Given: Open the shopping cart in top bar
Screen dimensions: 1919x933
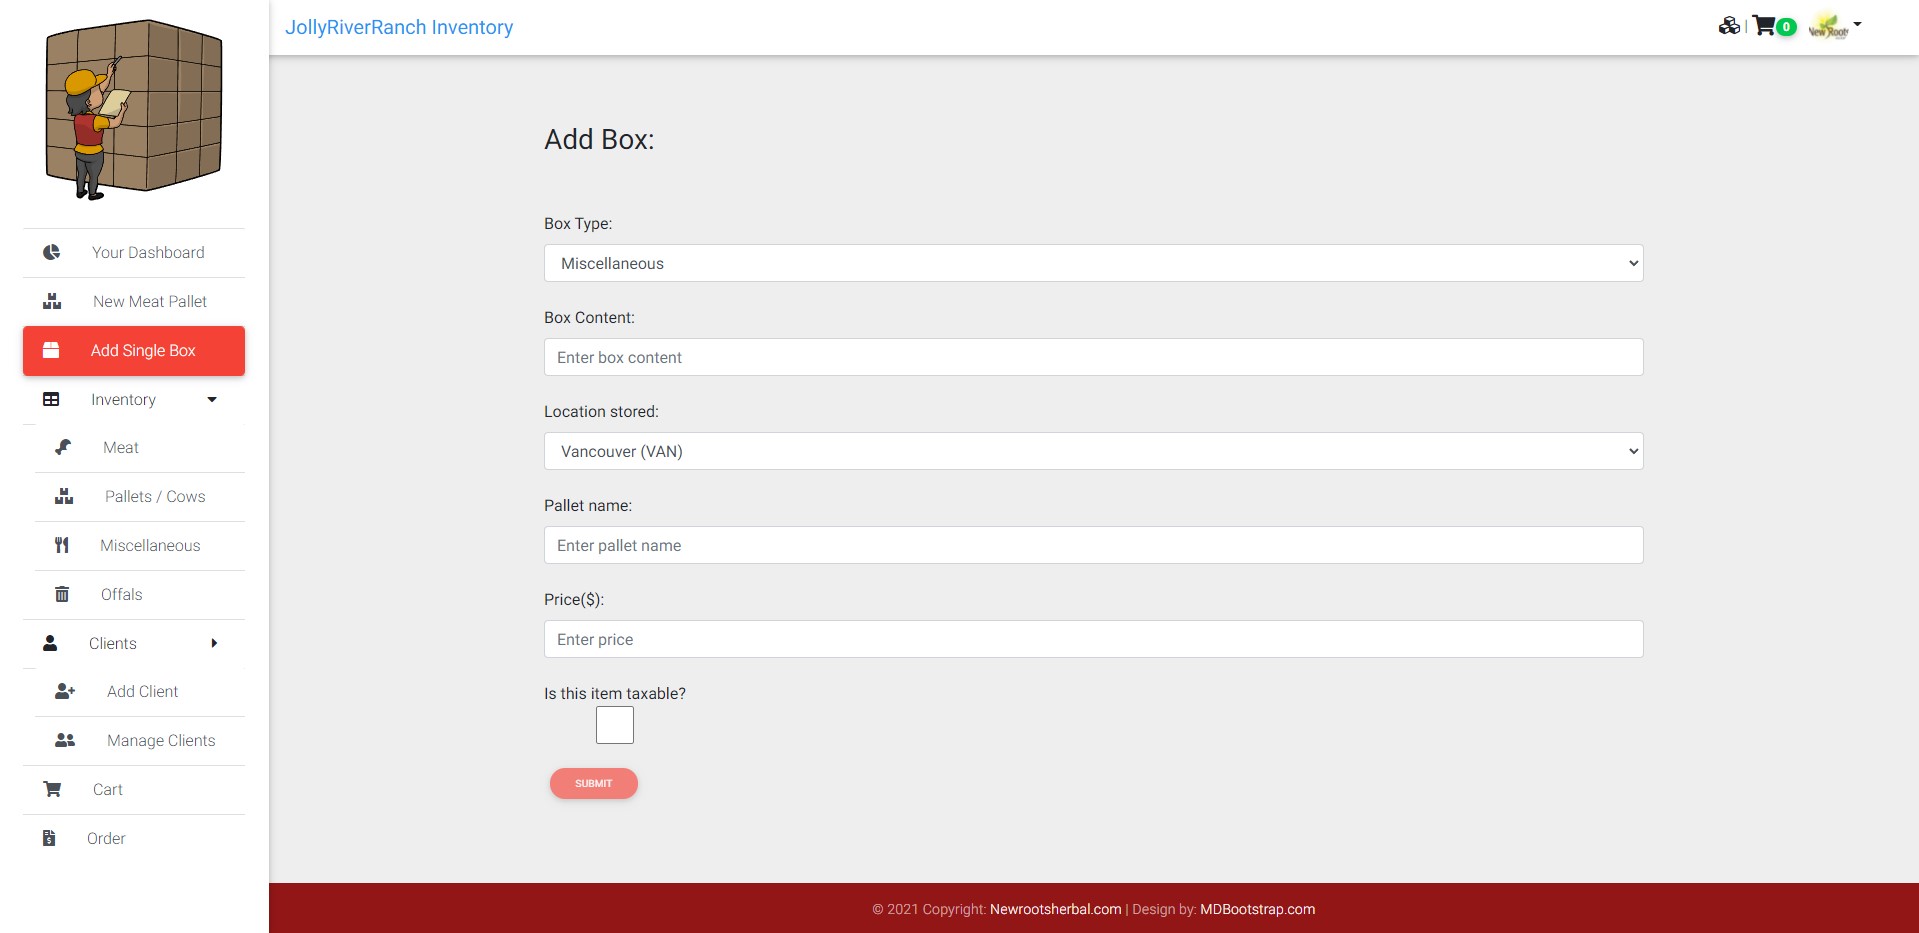Looking at the screenshot, I should (x=1764, y=26).
